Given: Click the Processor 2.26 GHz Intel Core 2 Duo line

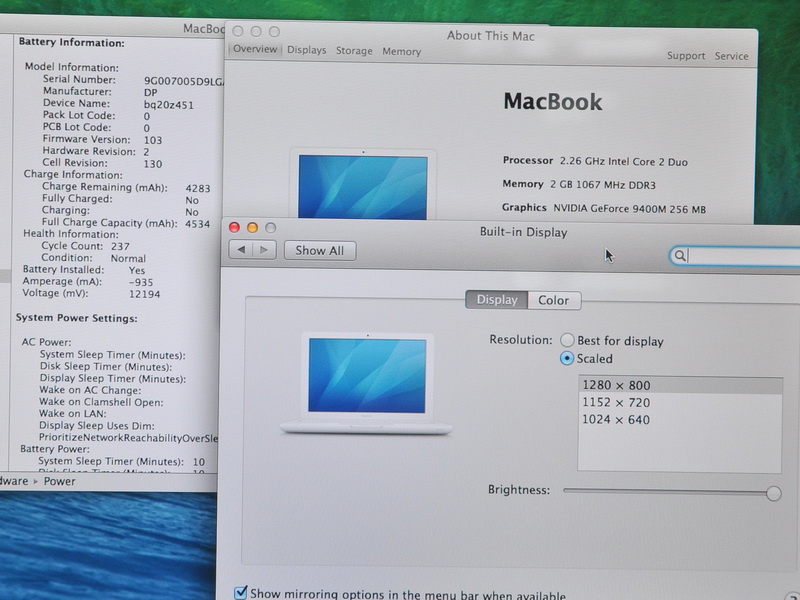Looking at the screenshot, I should pos(595,161).
